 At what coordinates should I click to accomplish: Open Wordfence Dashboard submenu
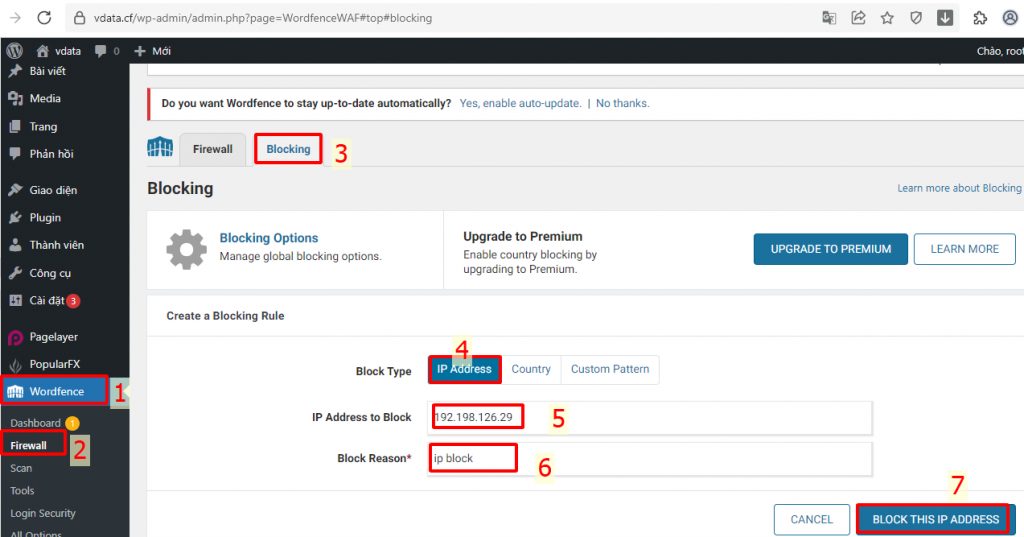point(35,423)
